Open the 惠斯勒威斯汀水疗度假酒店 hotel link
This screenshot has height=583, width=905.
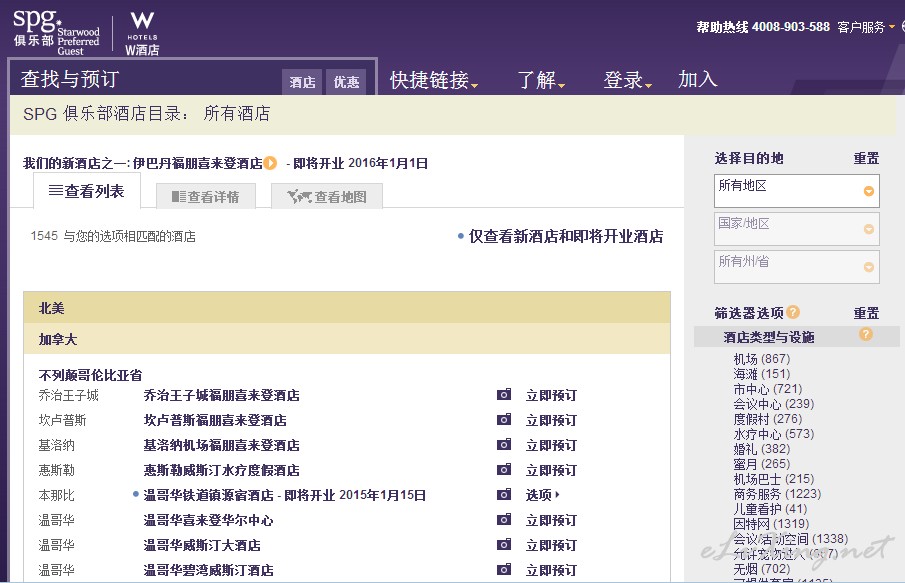pyautogui.click(x=222, y=470)
